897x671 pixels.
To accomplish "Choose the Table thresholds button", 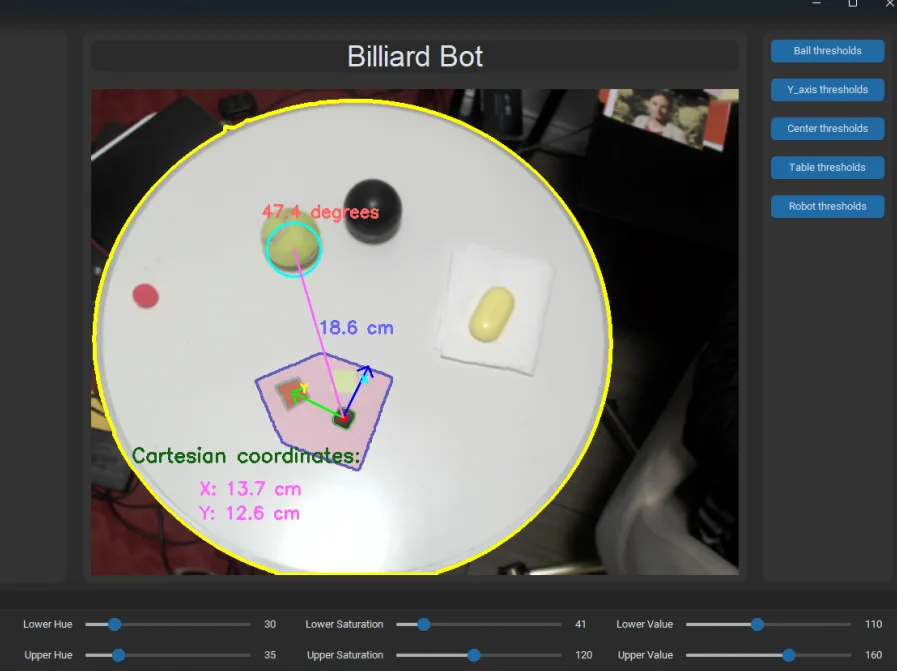I will (x=827, y=168).
